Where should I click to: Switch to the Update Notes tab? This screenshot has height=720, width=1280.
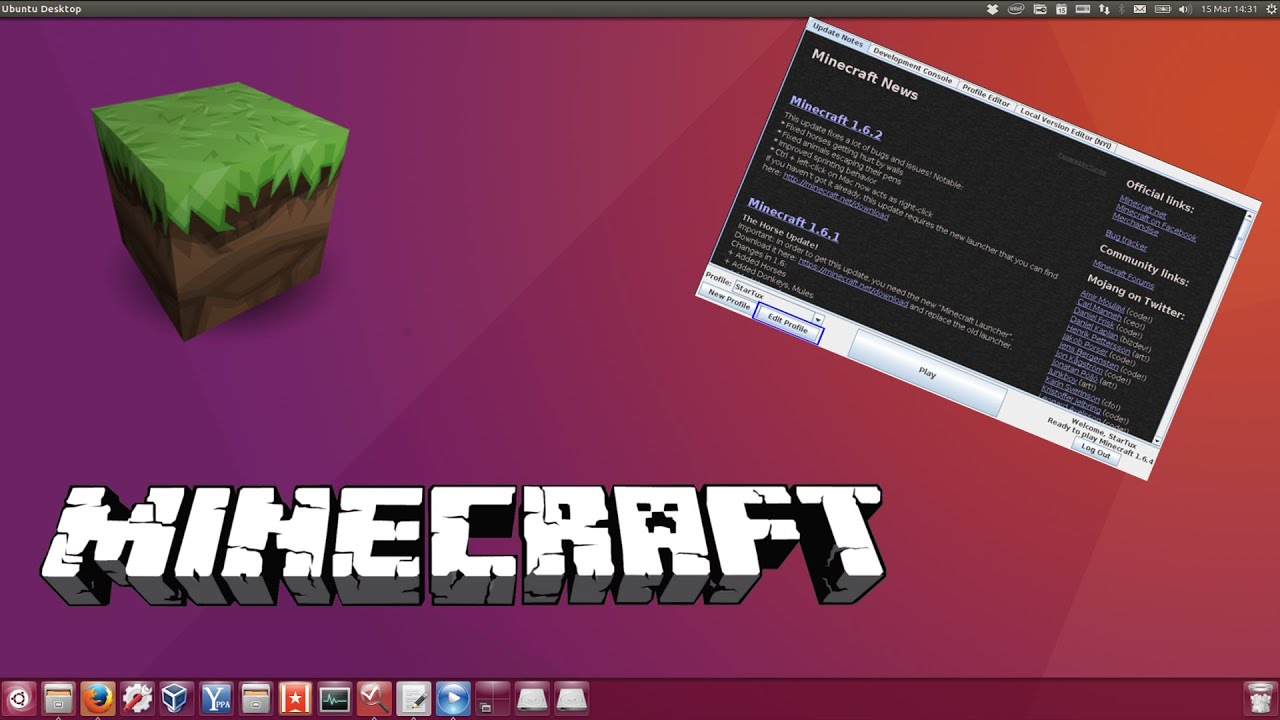[837, 34]
